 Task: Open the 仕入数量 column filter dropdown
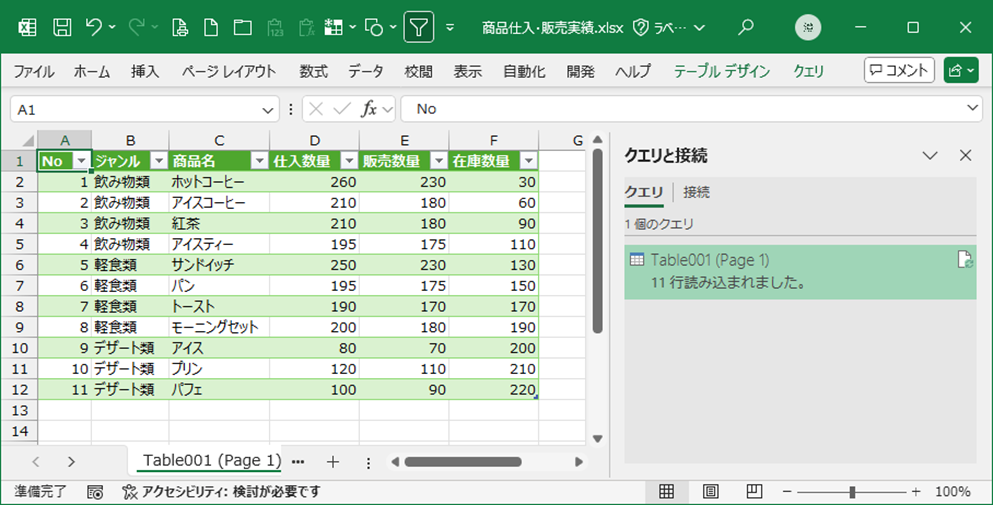coord(348,161)
